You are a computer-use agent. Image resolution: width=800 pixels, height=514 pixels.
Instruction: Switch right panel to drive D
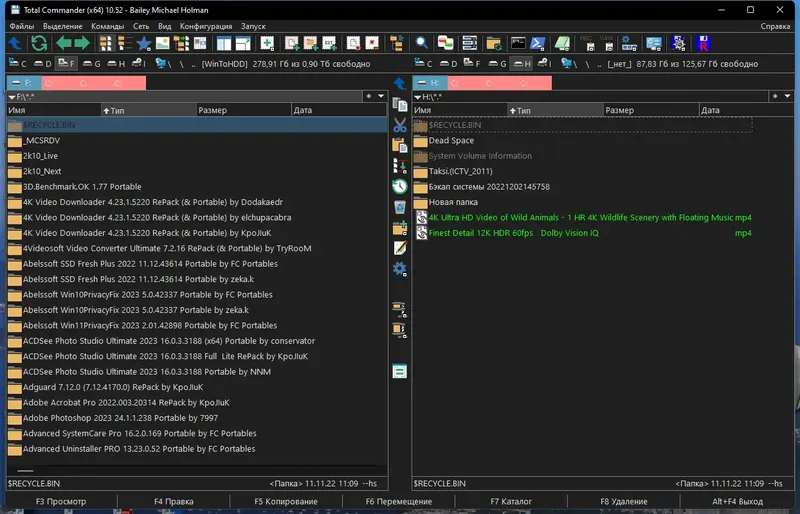pos(448,63)
